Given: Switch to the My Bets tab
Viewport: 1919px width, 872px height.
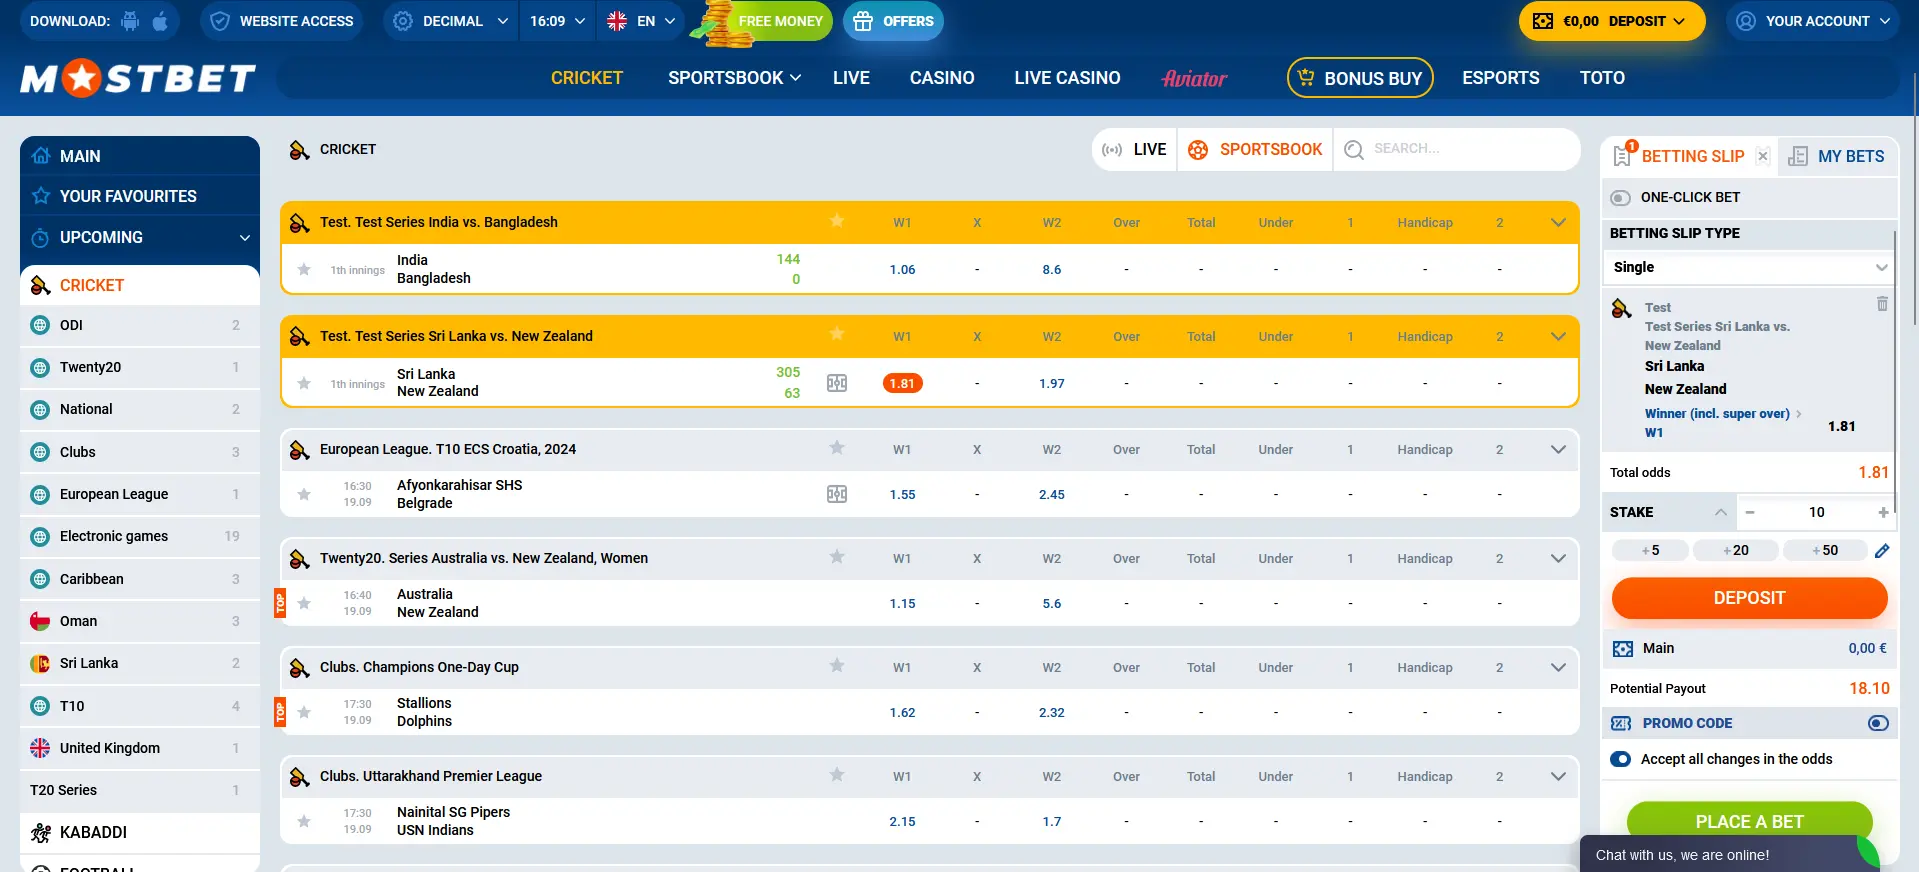Looking at the screenshot, I should 1838,156.
